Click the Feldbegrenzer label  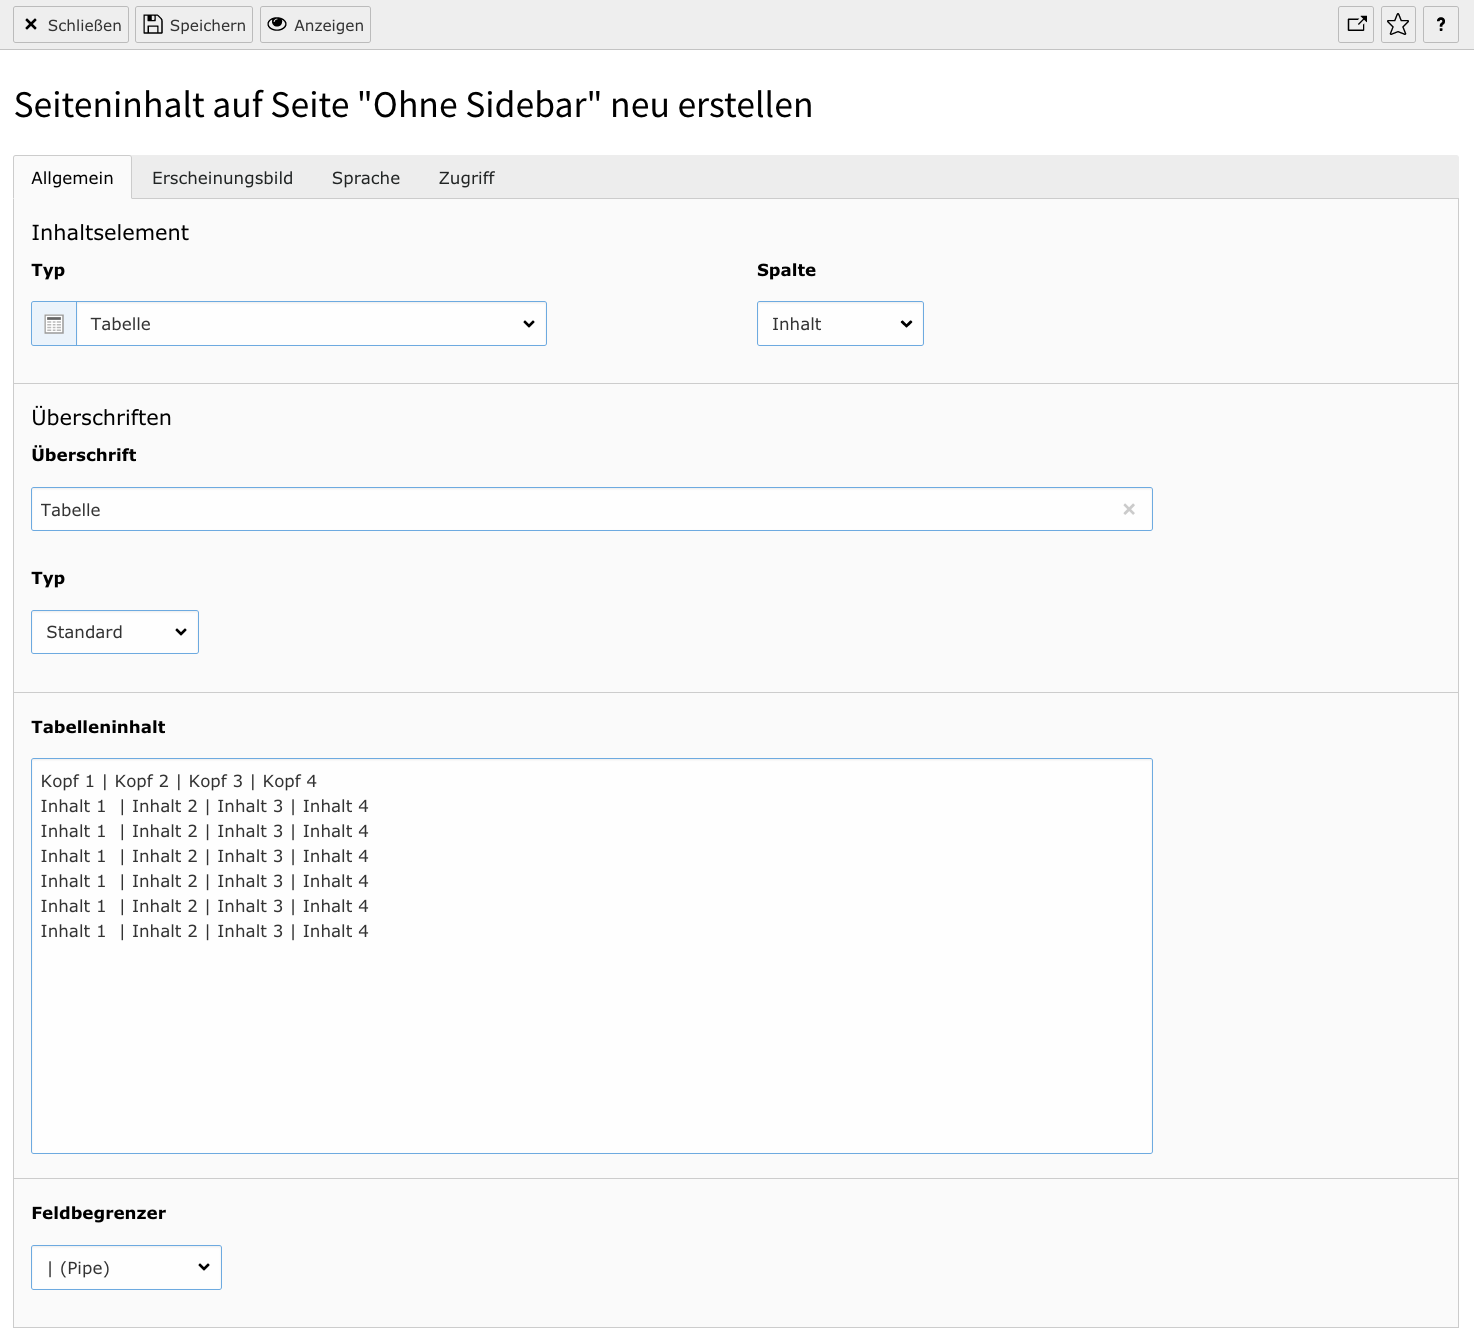(98, 1213)
